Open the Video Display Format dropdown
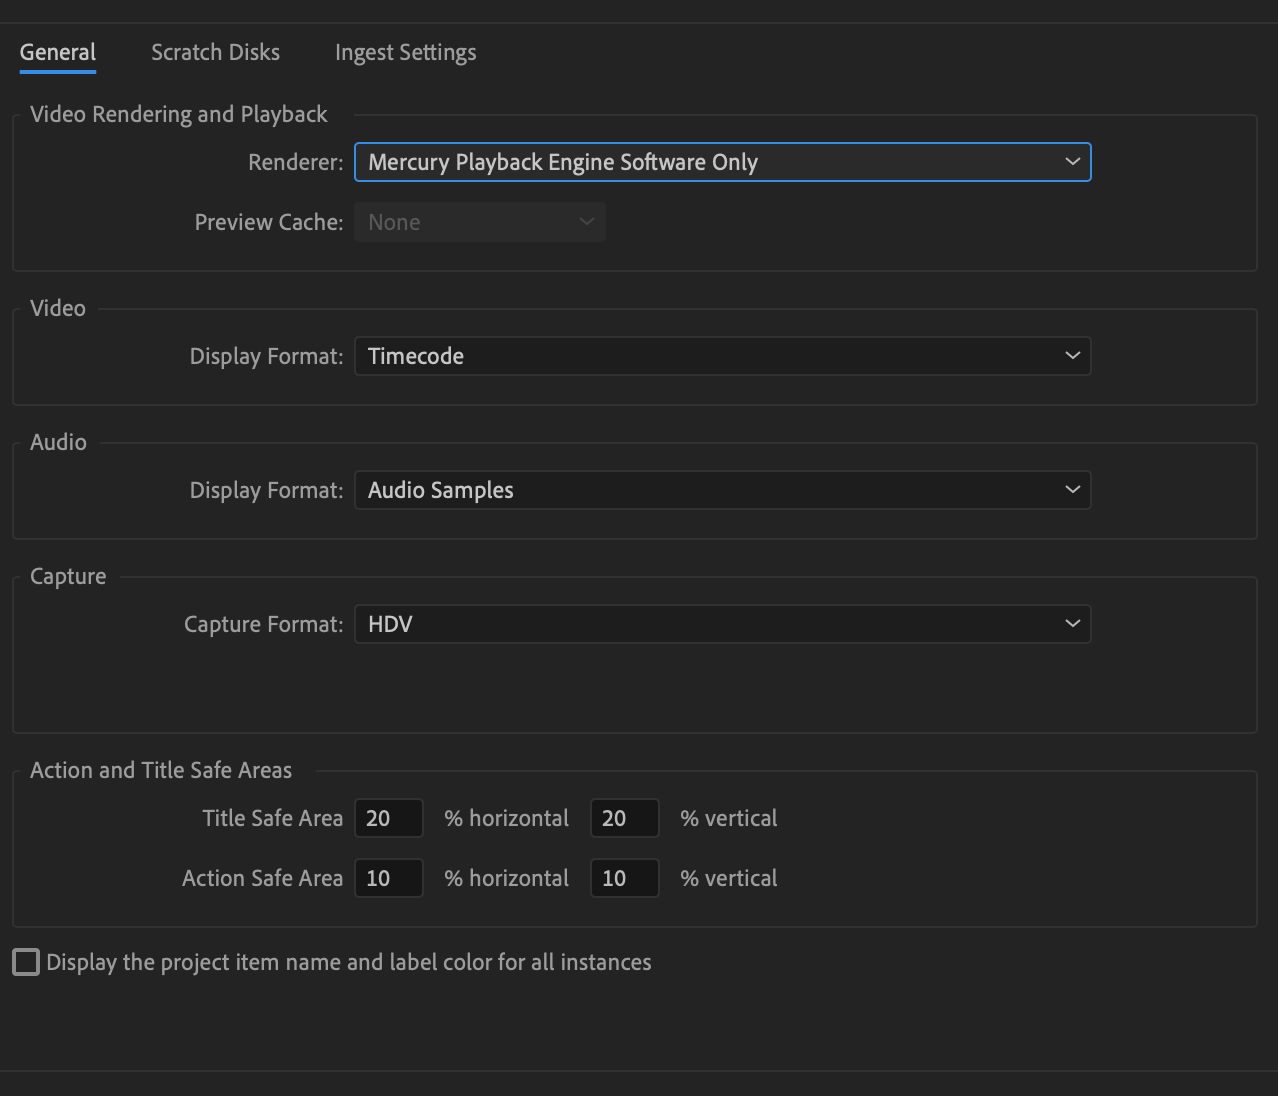Screen dimensions: 1278x1096 [x=722, y=355]
